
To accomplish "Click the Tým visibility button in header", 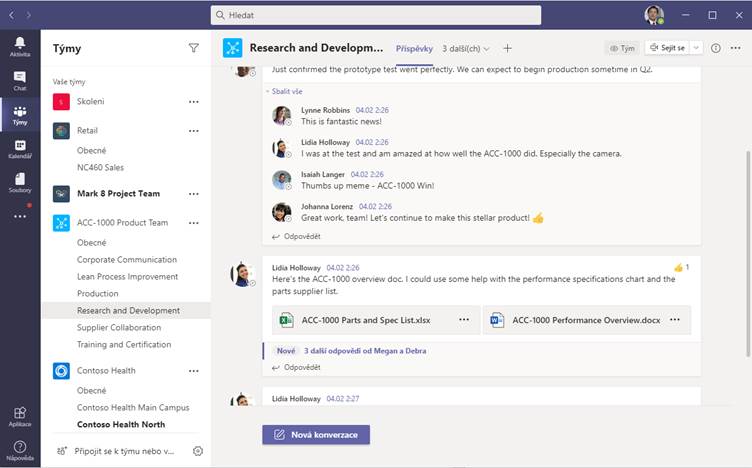I will click(x=622, y=48).
